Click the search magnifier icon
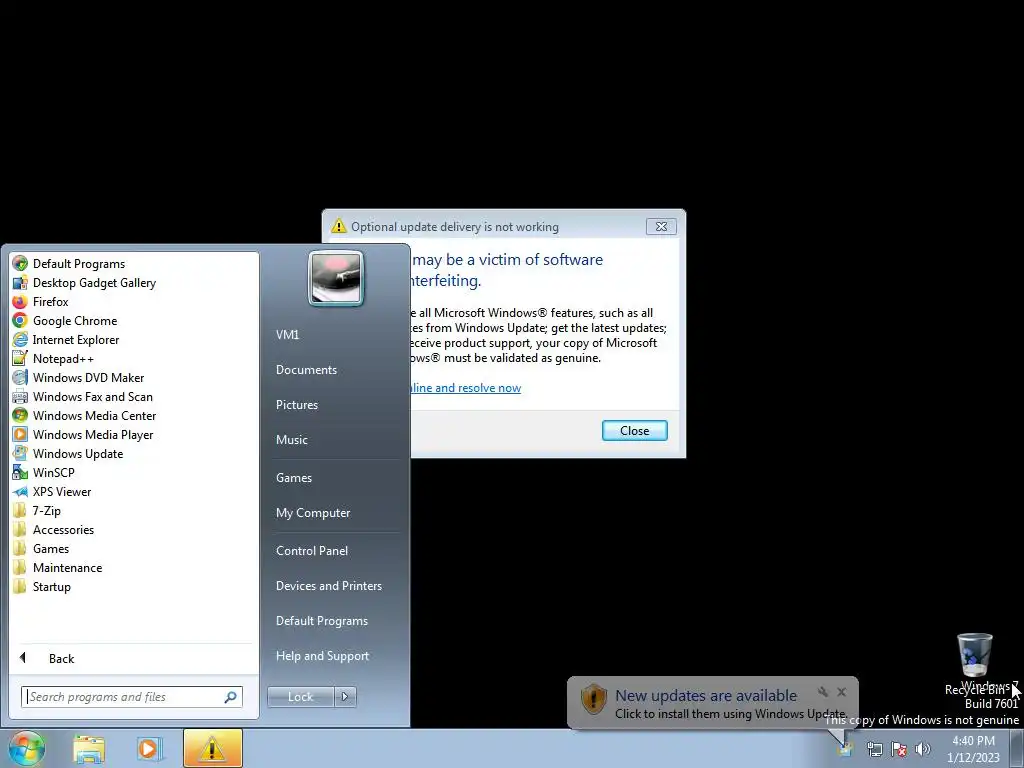The image size is (1024, 768). (x=231, y=697)
